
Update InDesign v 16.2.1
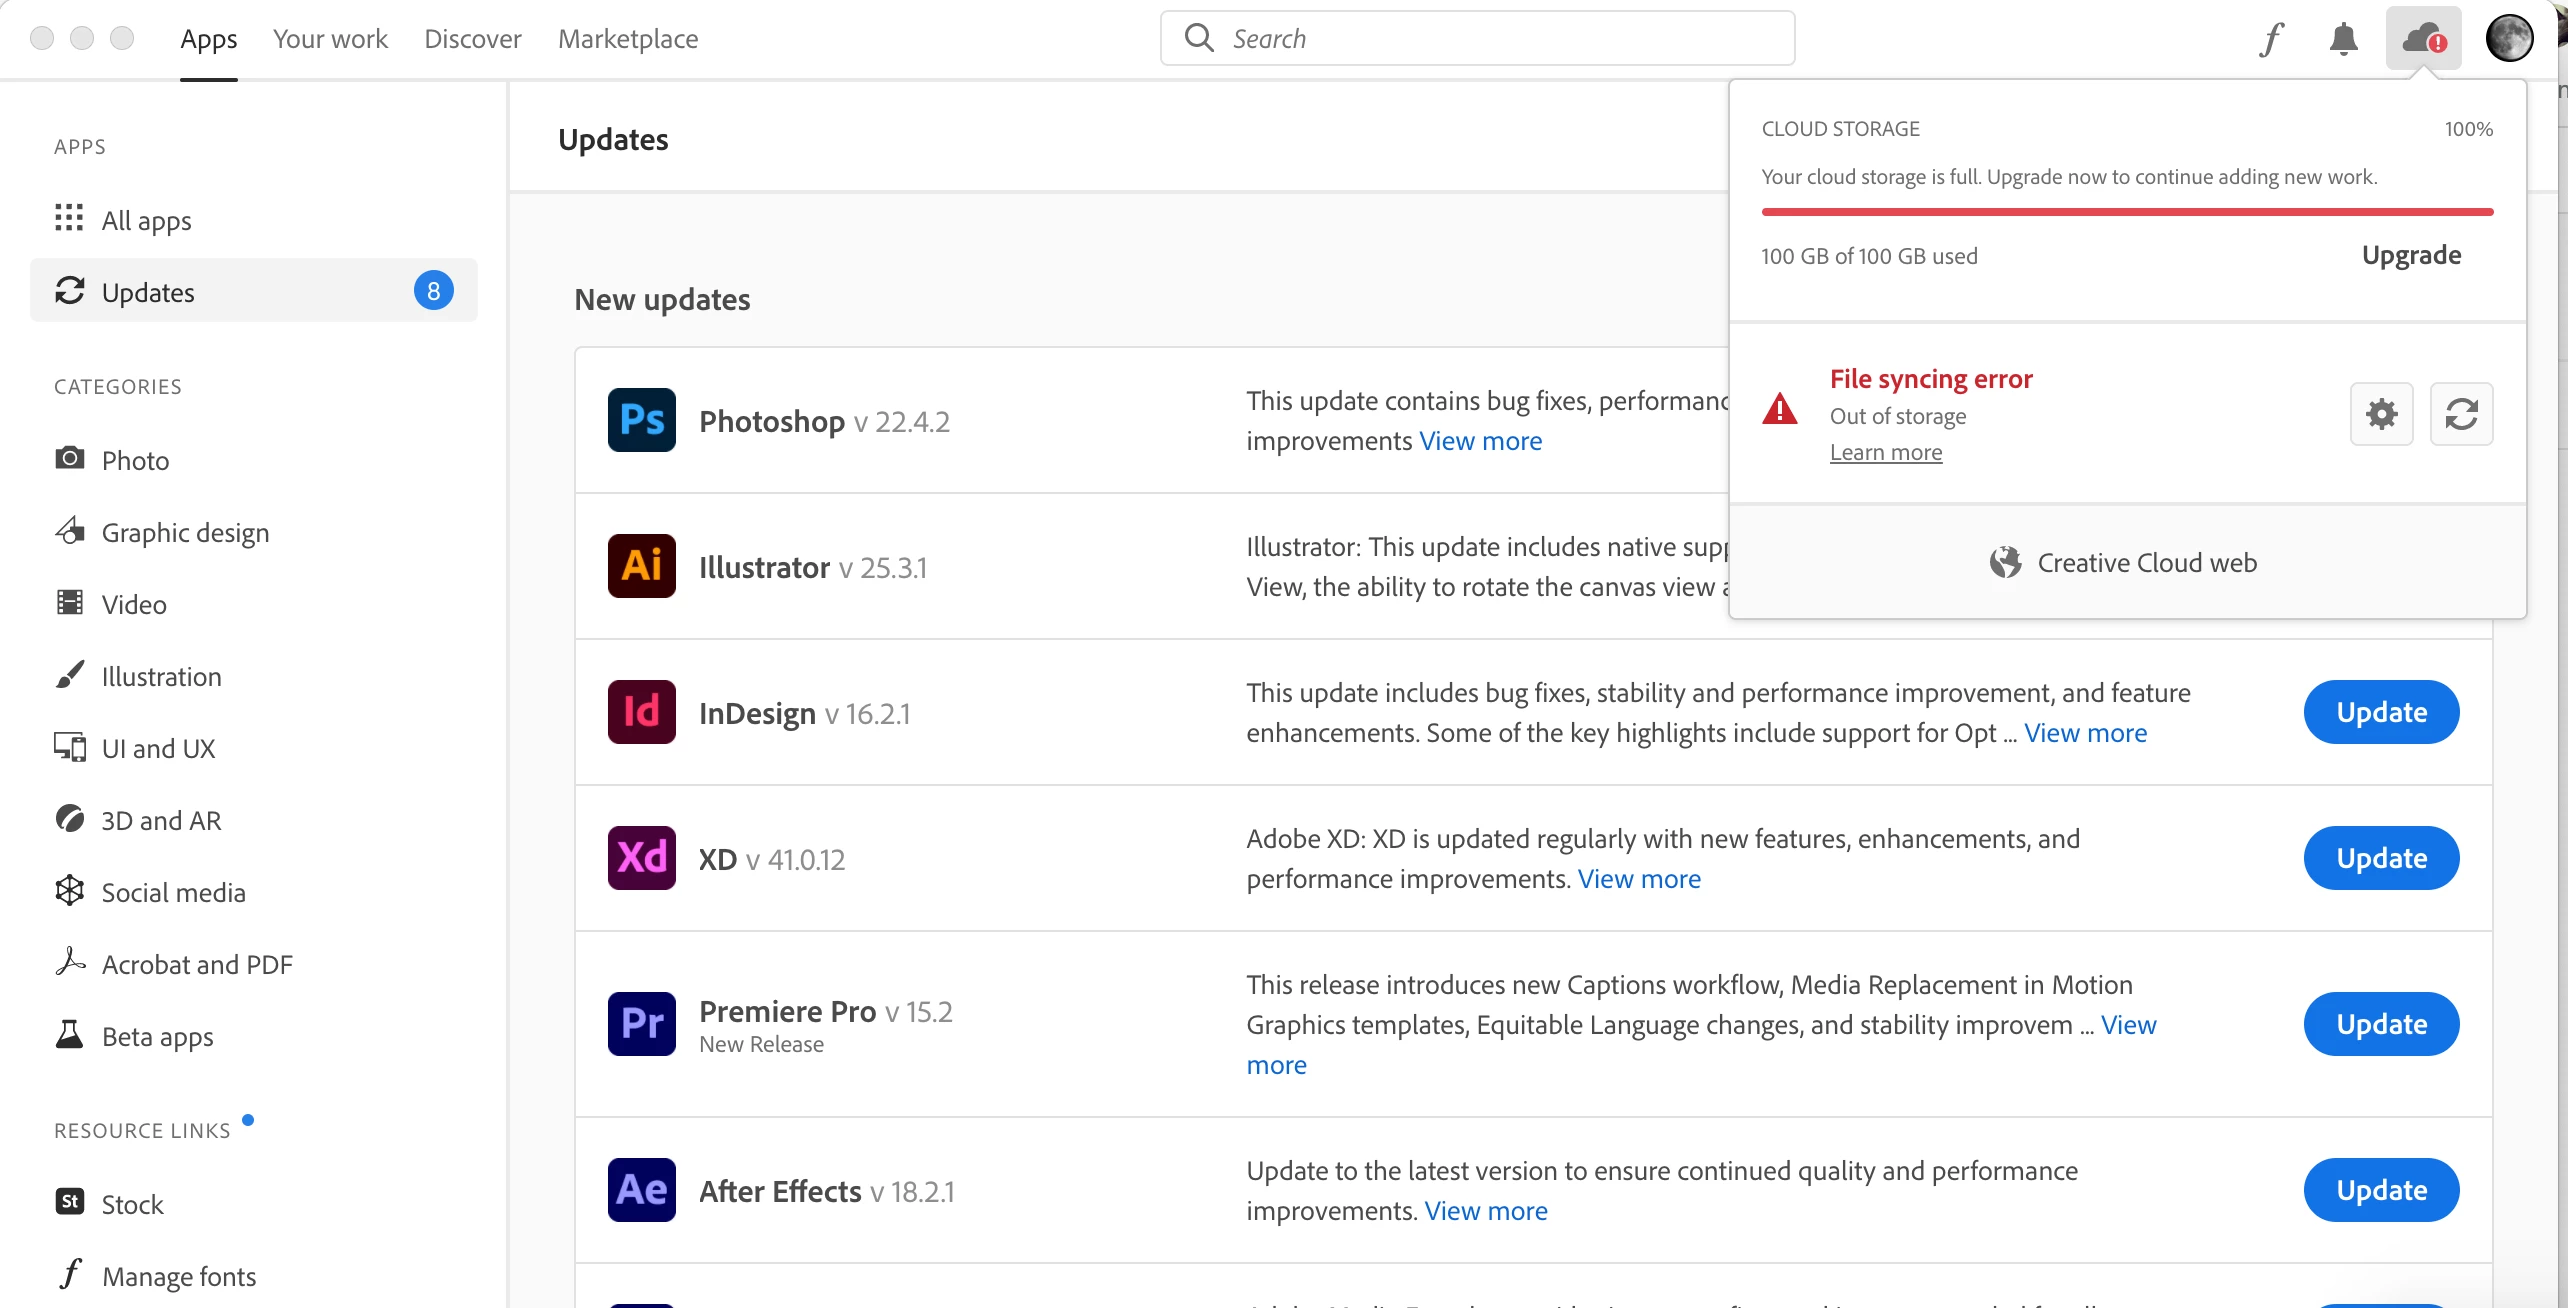(2381, 712)
